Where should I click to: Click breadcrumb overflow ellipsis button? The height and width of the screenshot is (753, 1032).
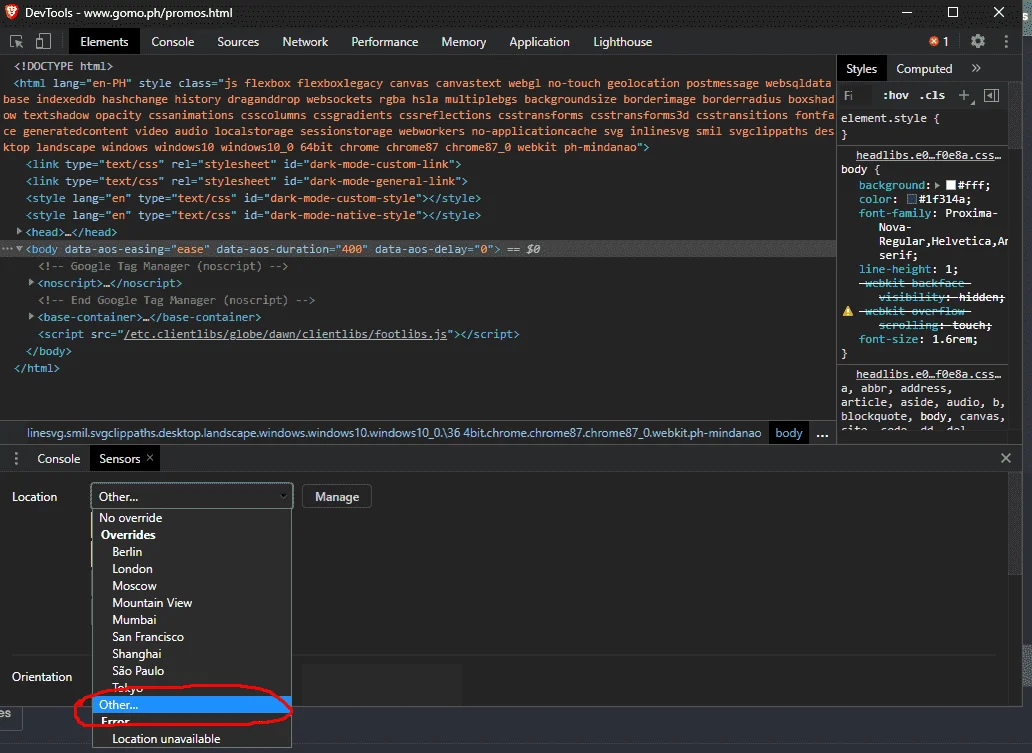tap(822, 434)
